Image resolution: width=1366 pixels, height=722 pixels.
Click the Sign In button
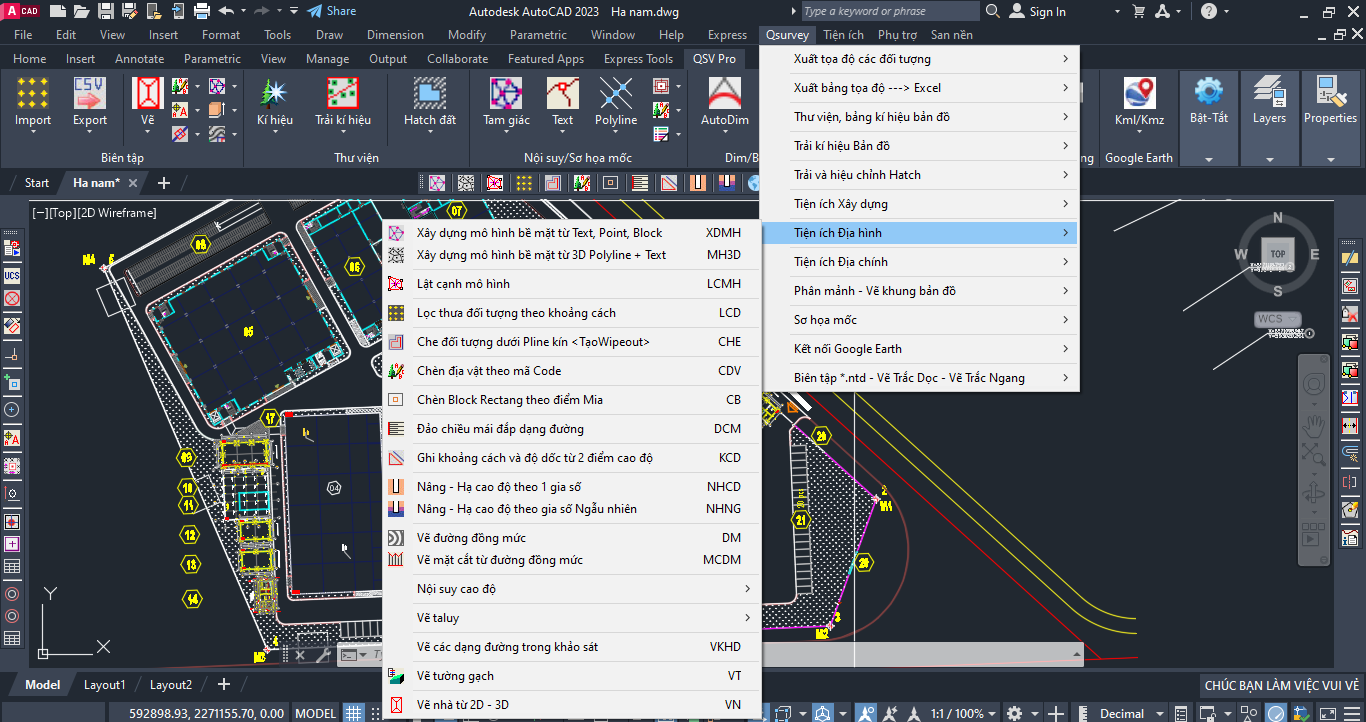pyautogui.click(x=1037, y=11)
